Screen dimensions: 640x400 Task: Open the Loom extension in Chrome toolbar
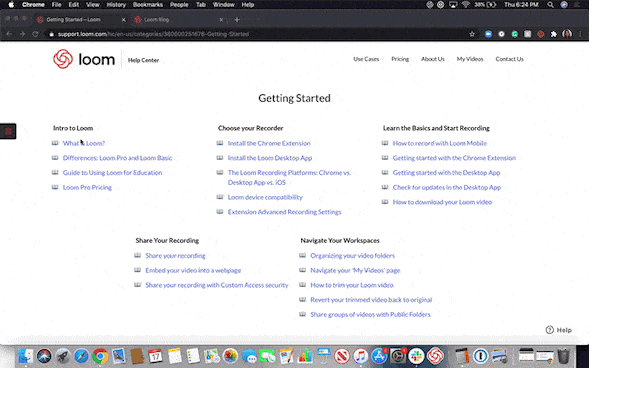pos(540,34)
